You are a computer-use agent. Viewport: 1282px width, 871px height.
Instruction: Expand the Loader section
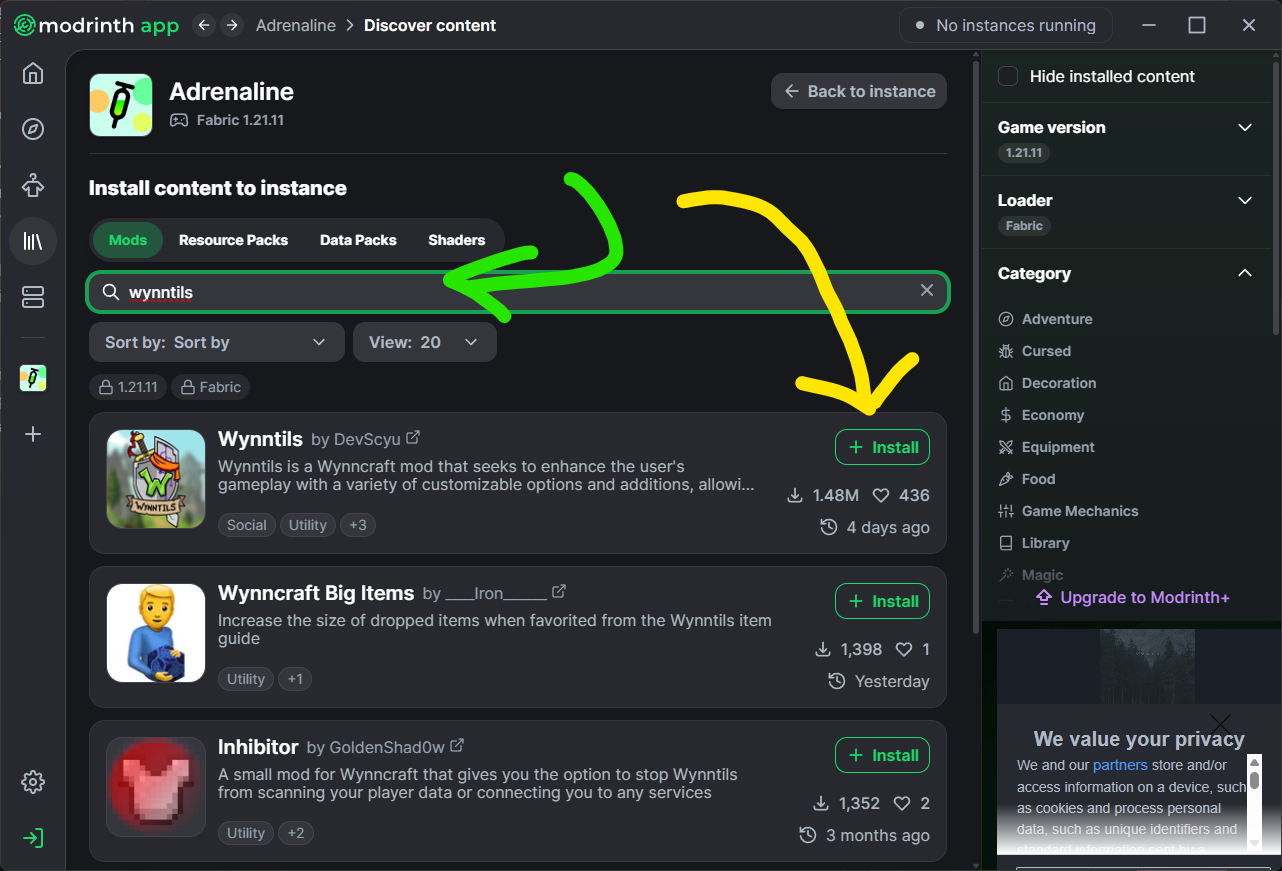(x=1245, y=200)
